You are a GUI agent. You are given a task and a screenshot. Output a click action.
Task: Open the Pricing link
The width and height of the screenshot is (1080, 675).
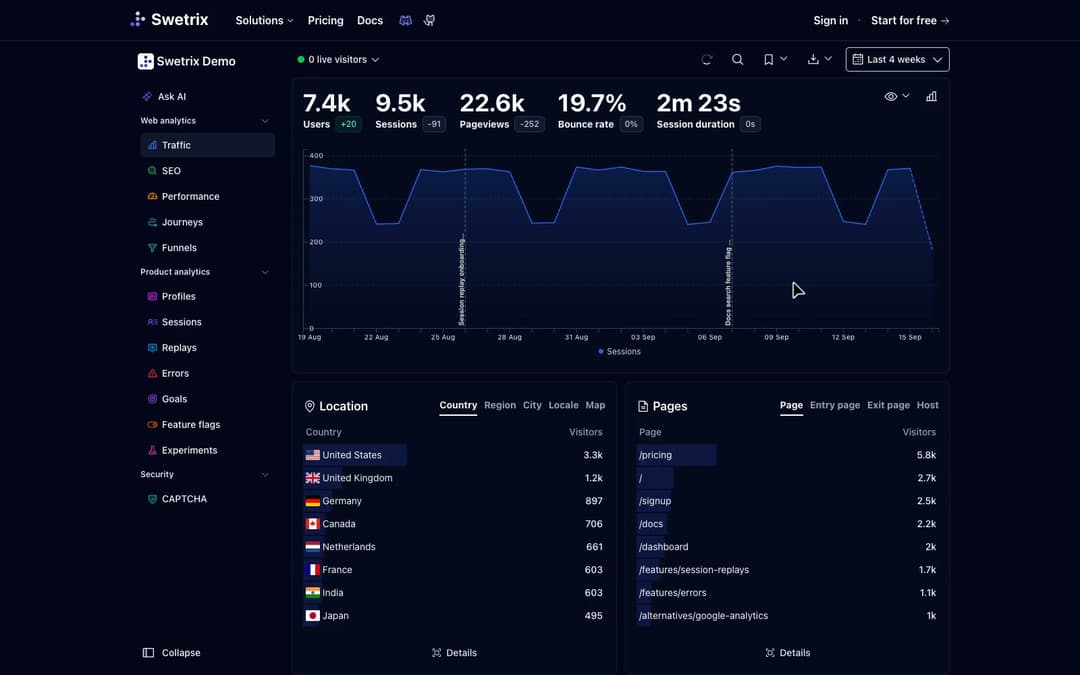[x=326, y=21]
